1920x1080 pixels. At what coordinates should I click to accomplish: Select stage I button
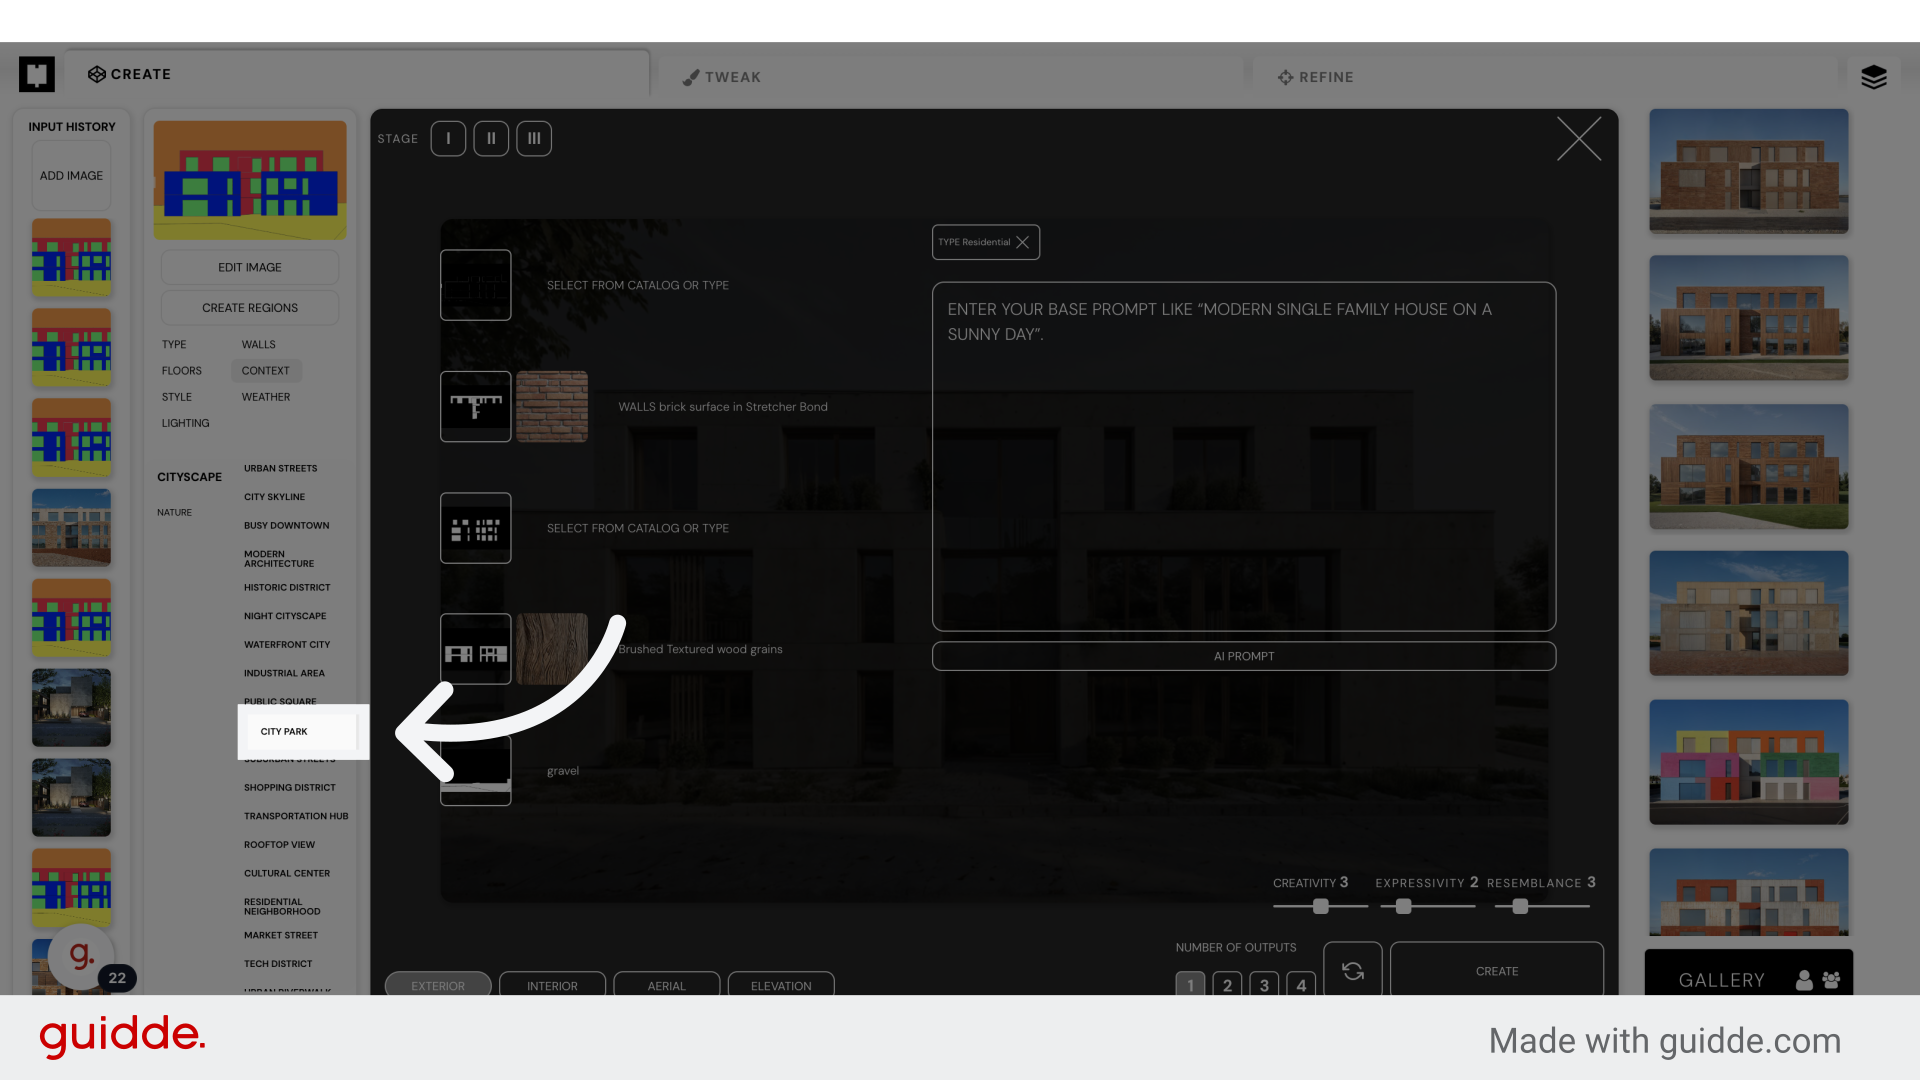pos(448,138)
